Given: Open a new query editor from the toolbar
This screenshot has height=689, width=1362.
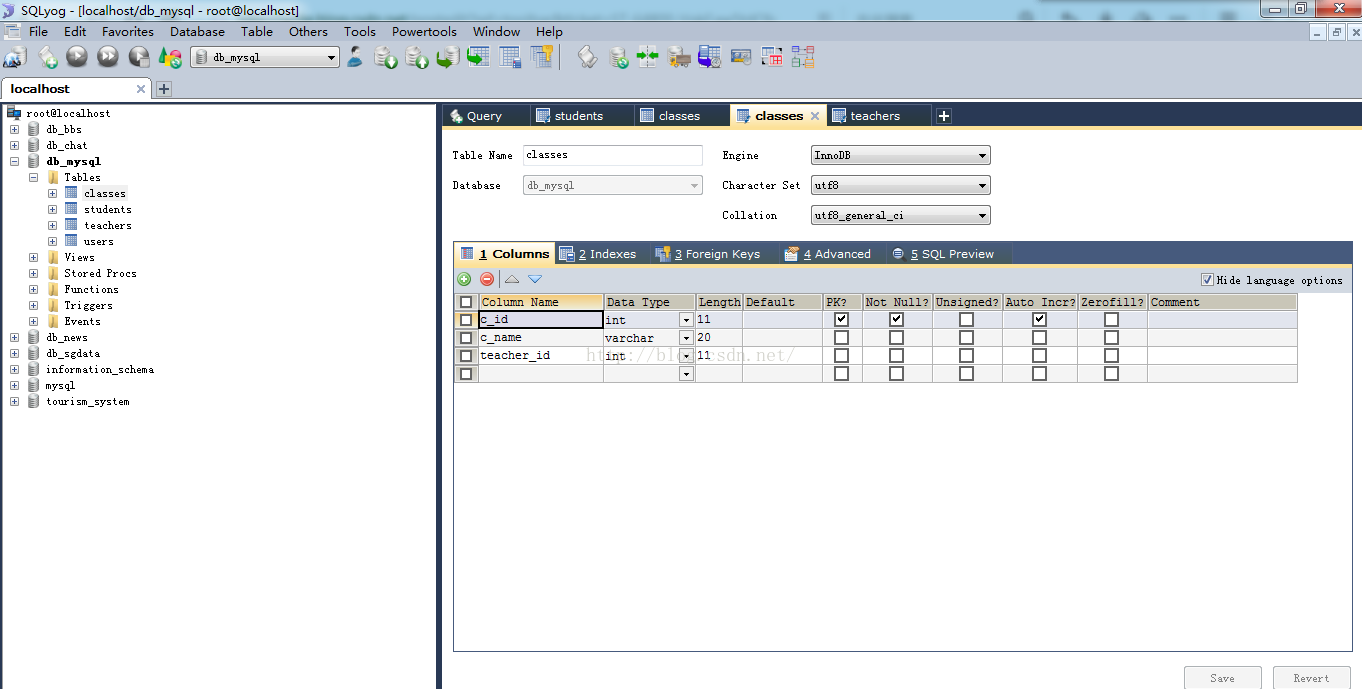Looking at the screenshot, I should point(47,57).
